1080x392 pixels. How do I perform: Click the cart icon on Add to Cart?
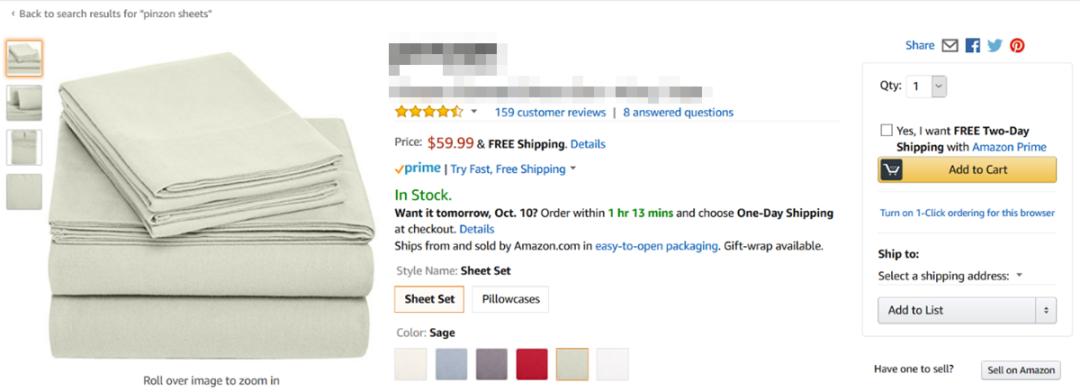(x=892, y=169)
